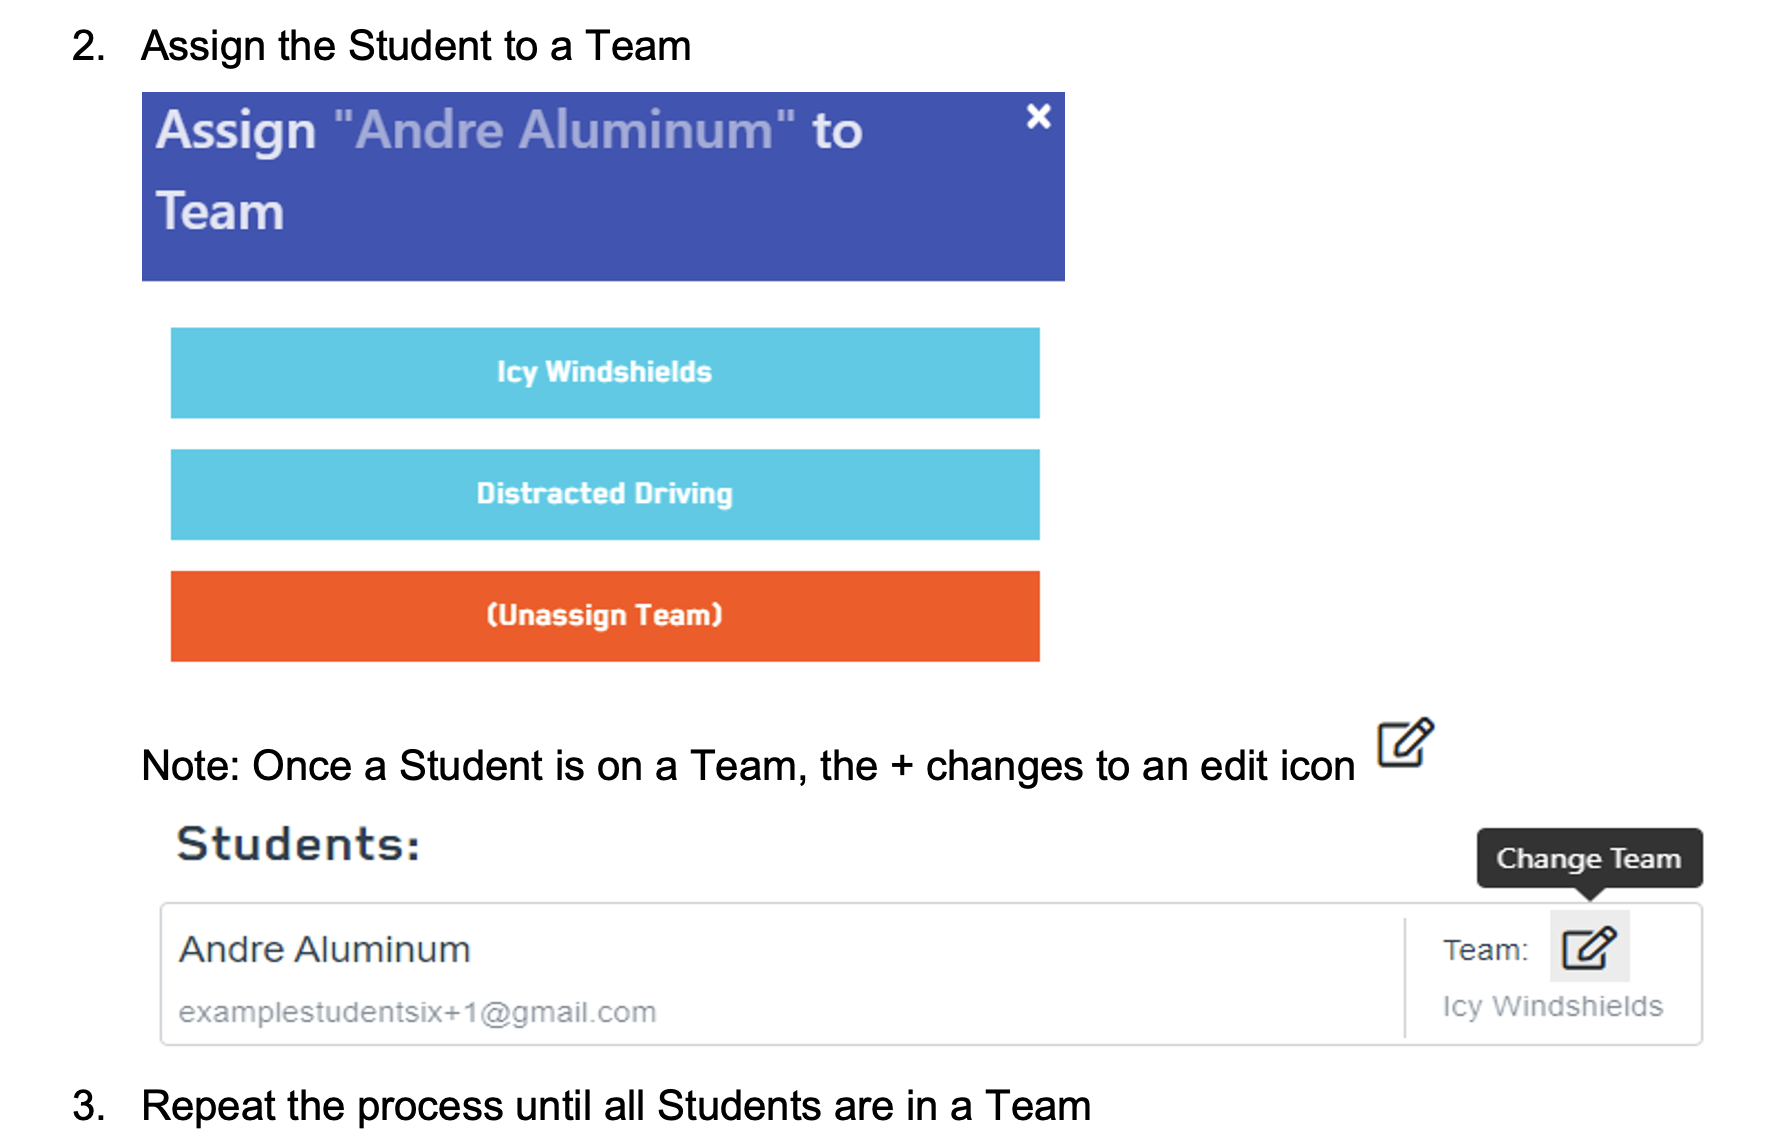Click the "Repeat the process" step text

(616, 1106)
